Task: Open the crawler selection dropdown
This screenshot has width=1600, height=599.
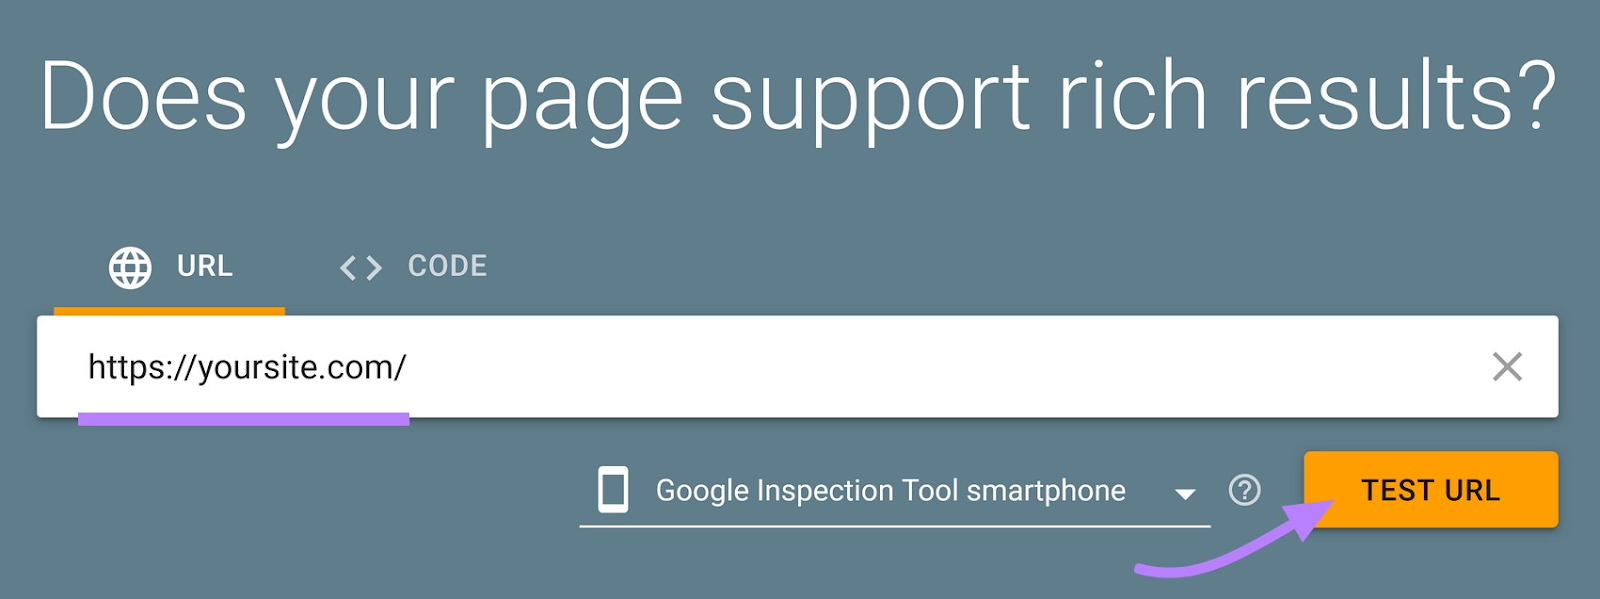Action: (x=1186, y=492)
